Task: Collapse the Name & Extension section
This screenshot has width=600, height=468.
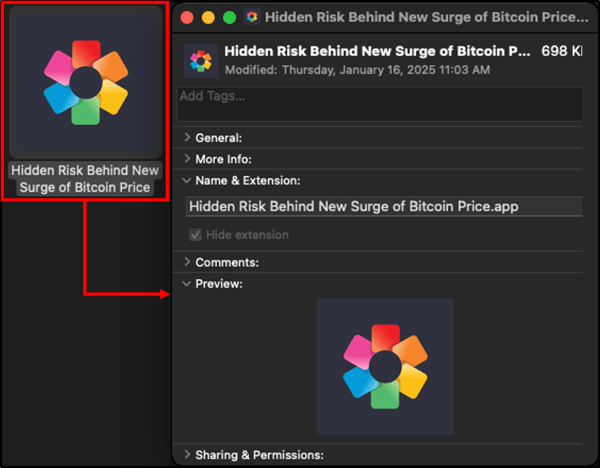Action: pyautogui.click(x=188, y=181)
